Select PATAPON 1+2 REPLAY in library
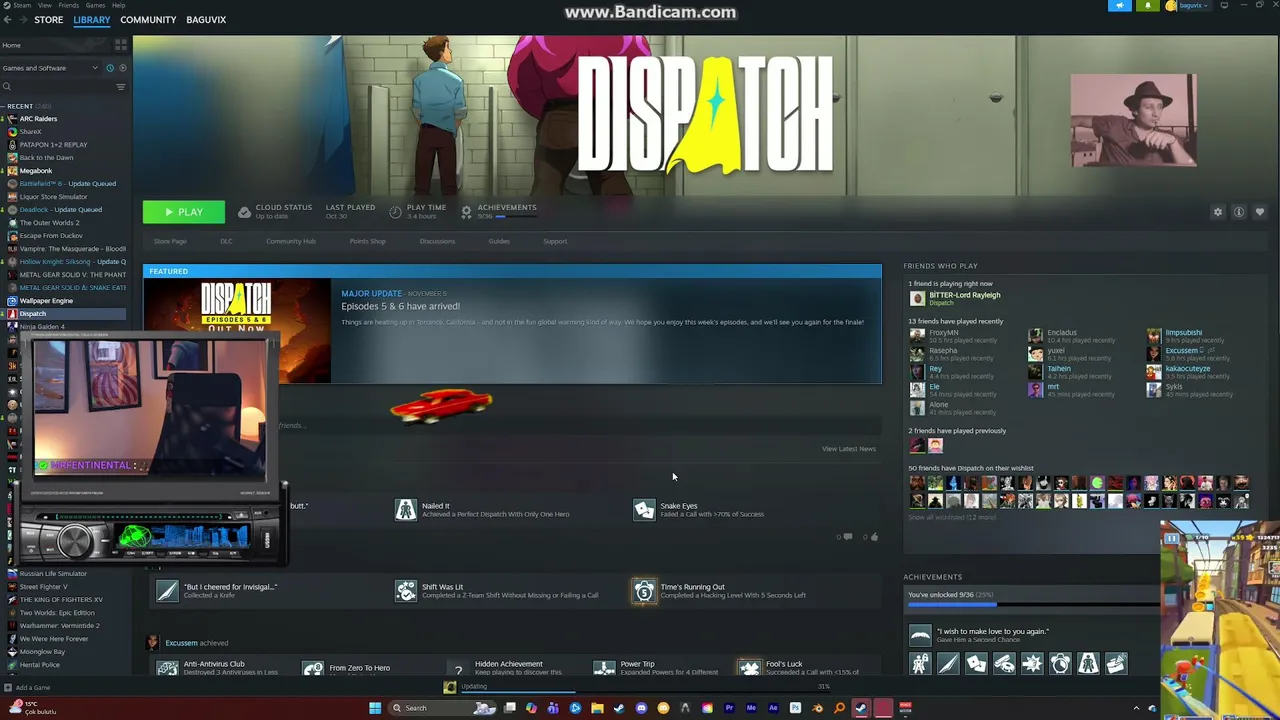This screenshot has width=1280, height=720. [x=53, y=145]
